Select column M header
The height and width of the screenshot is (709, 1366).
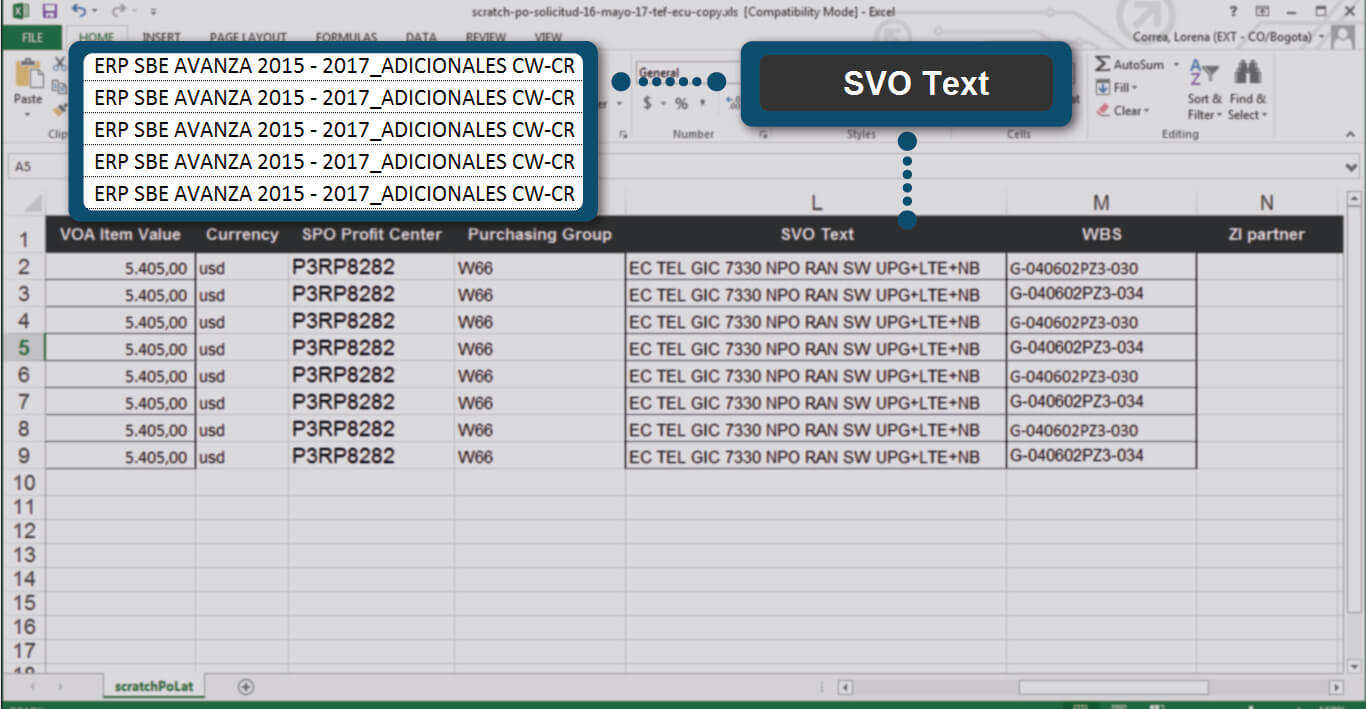pos(1101,203)
